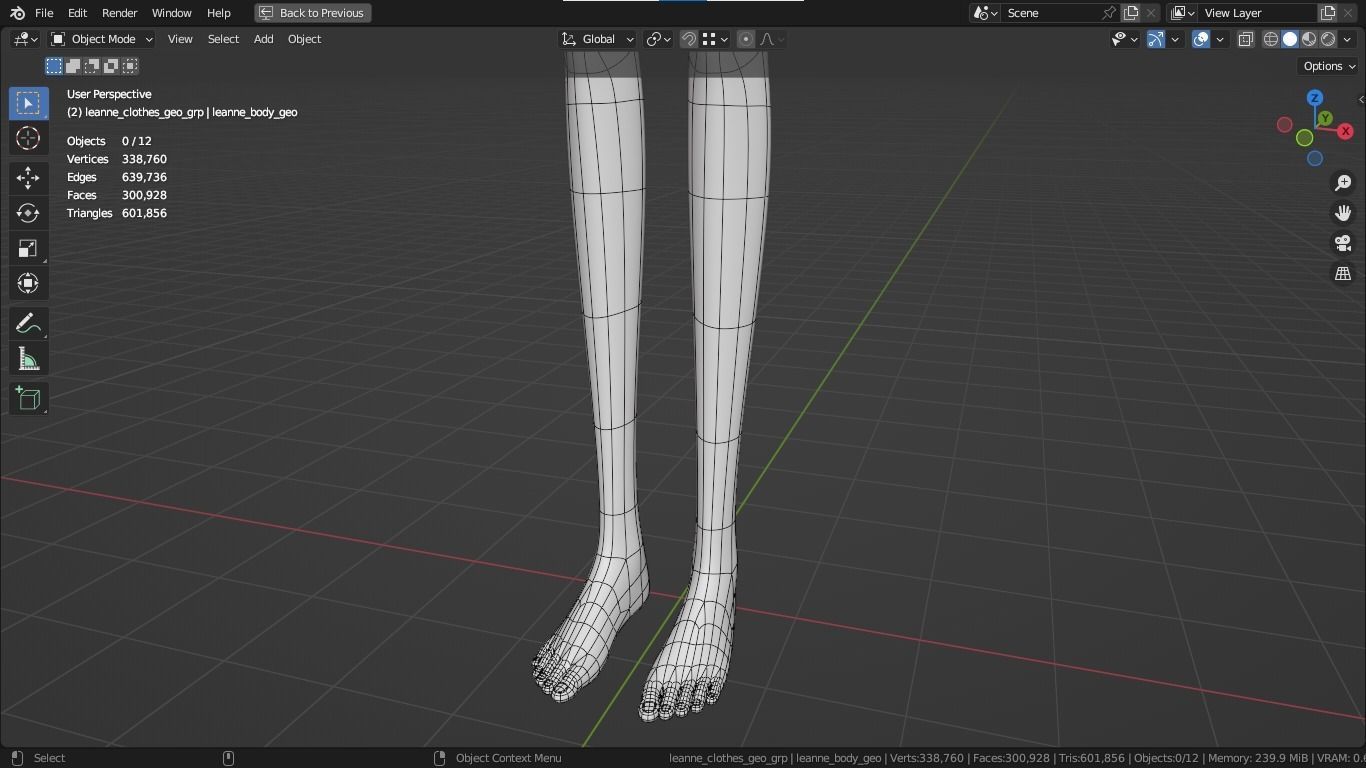Image resolution: width=1366 pixels, height=768 pixels.
Task: Open the Blender logo application menu
Action: [17, 13]
